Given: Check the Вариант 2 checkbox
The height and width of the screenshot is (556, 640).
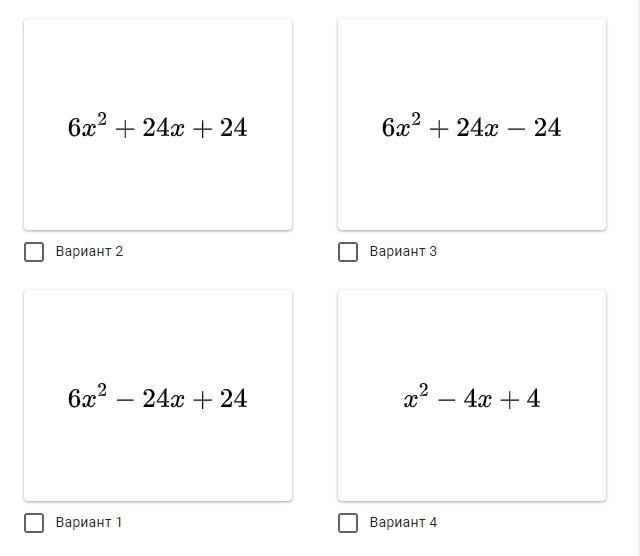Looking at the screenshot, I should (34, 252).
